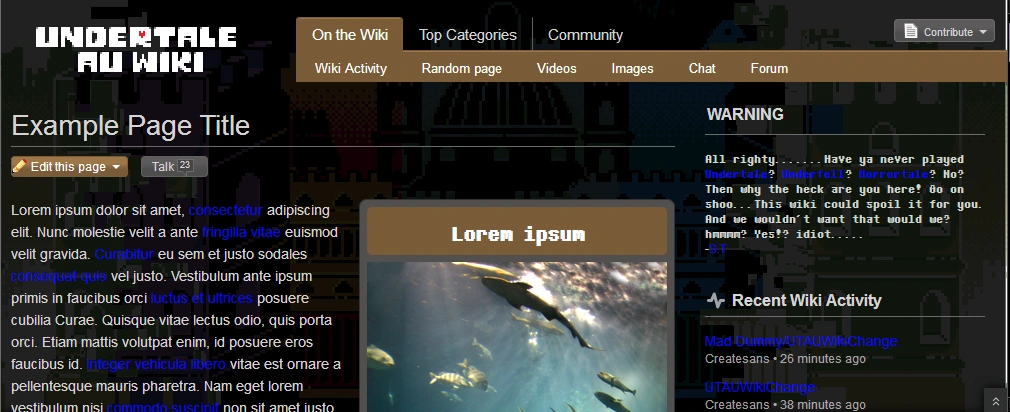Screen dimensions: 1010x412
Task: Click the Recent Wiki Activity pulse icon
Action: [715, 300]
